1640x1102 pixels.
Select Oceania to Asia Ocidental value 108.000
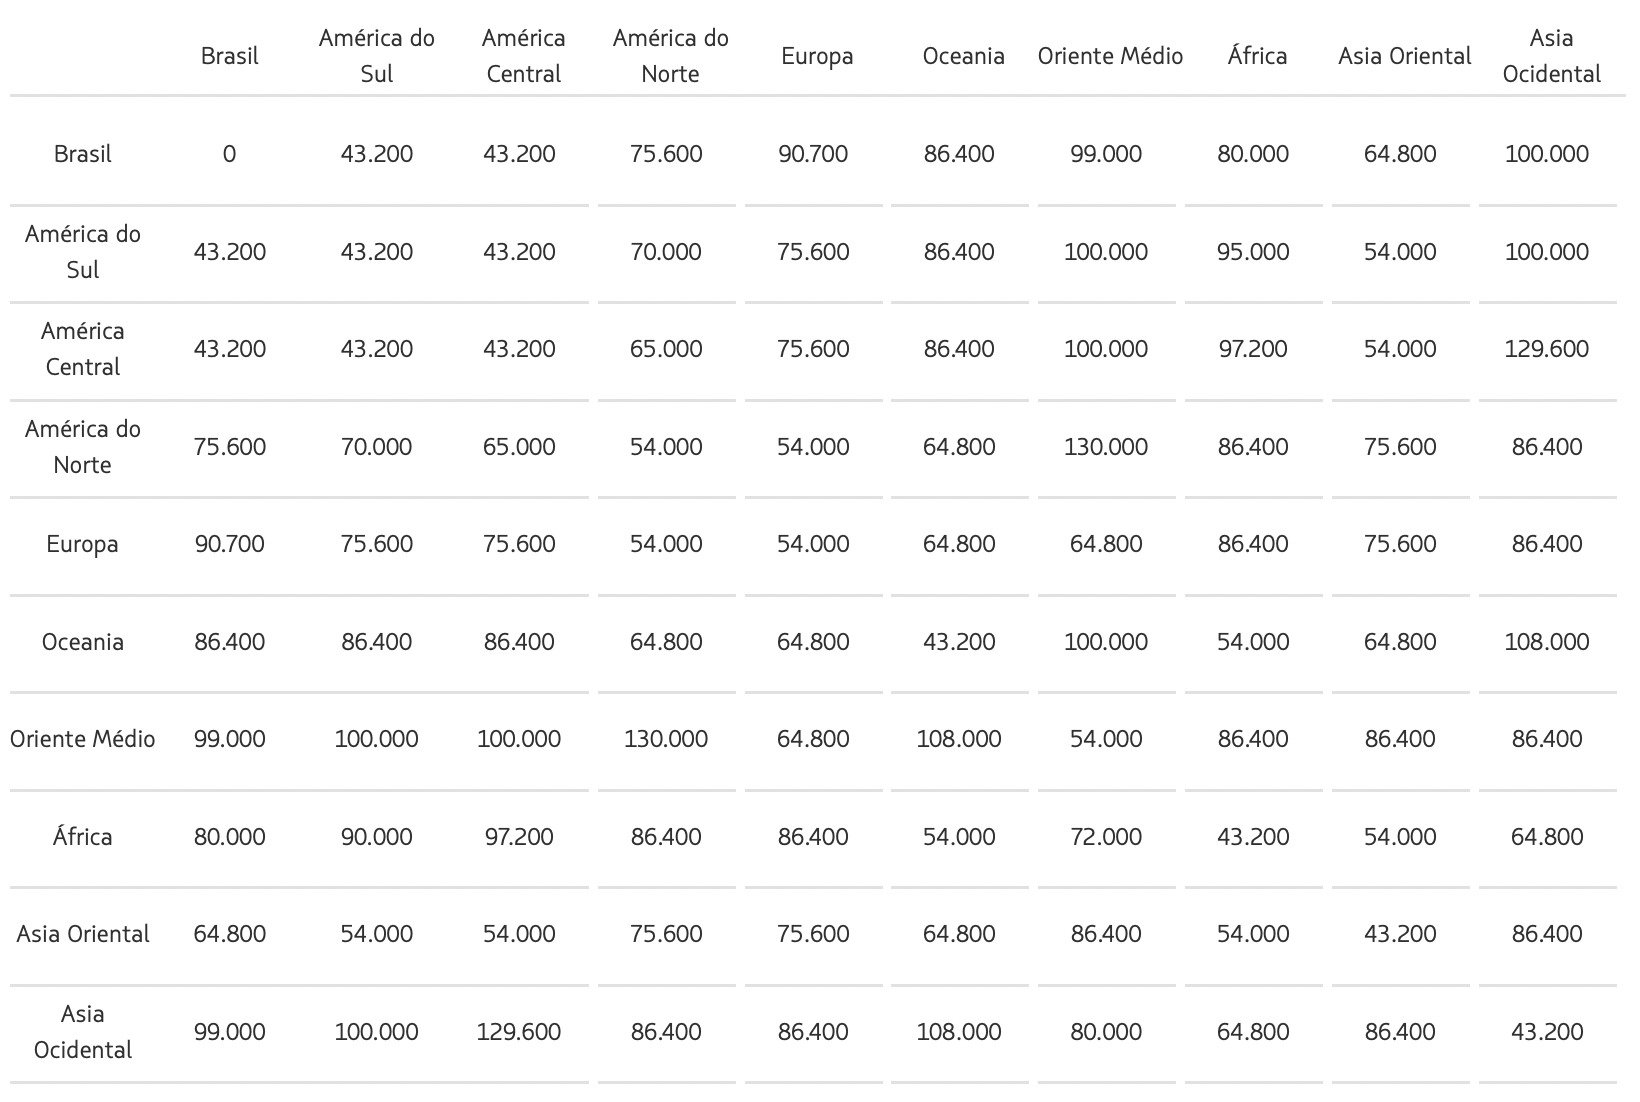pos(1547,642)
